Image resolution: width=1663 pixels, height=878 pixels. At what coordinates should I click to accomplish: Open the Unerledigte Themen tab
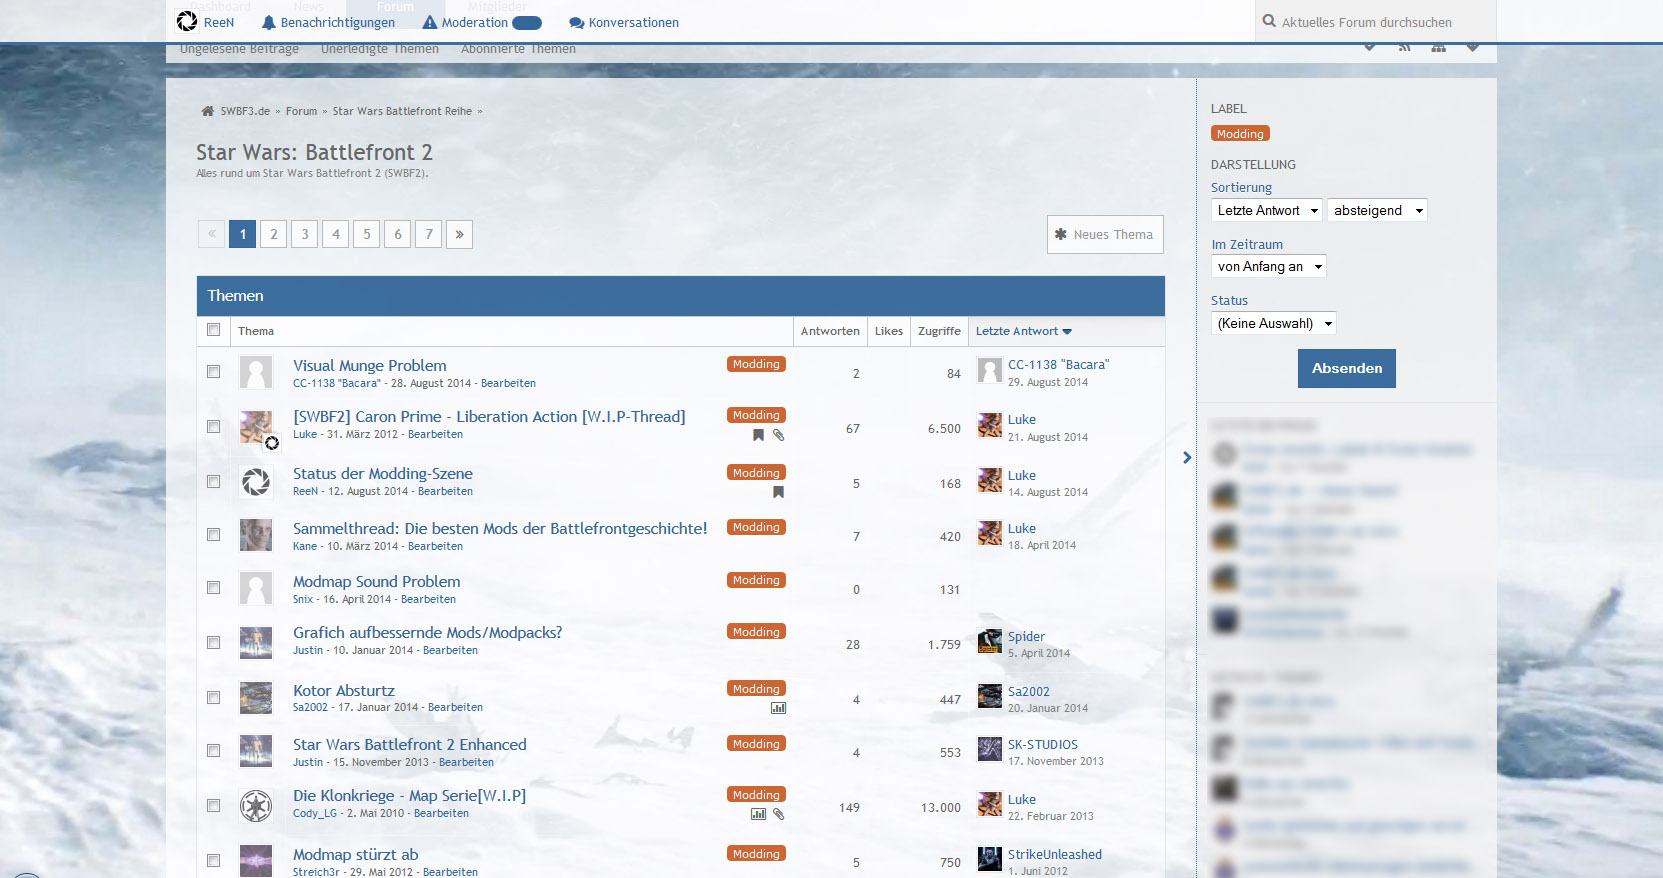pyautogui.click(x=380, y=49)
